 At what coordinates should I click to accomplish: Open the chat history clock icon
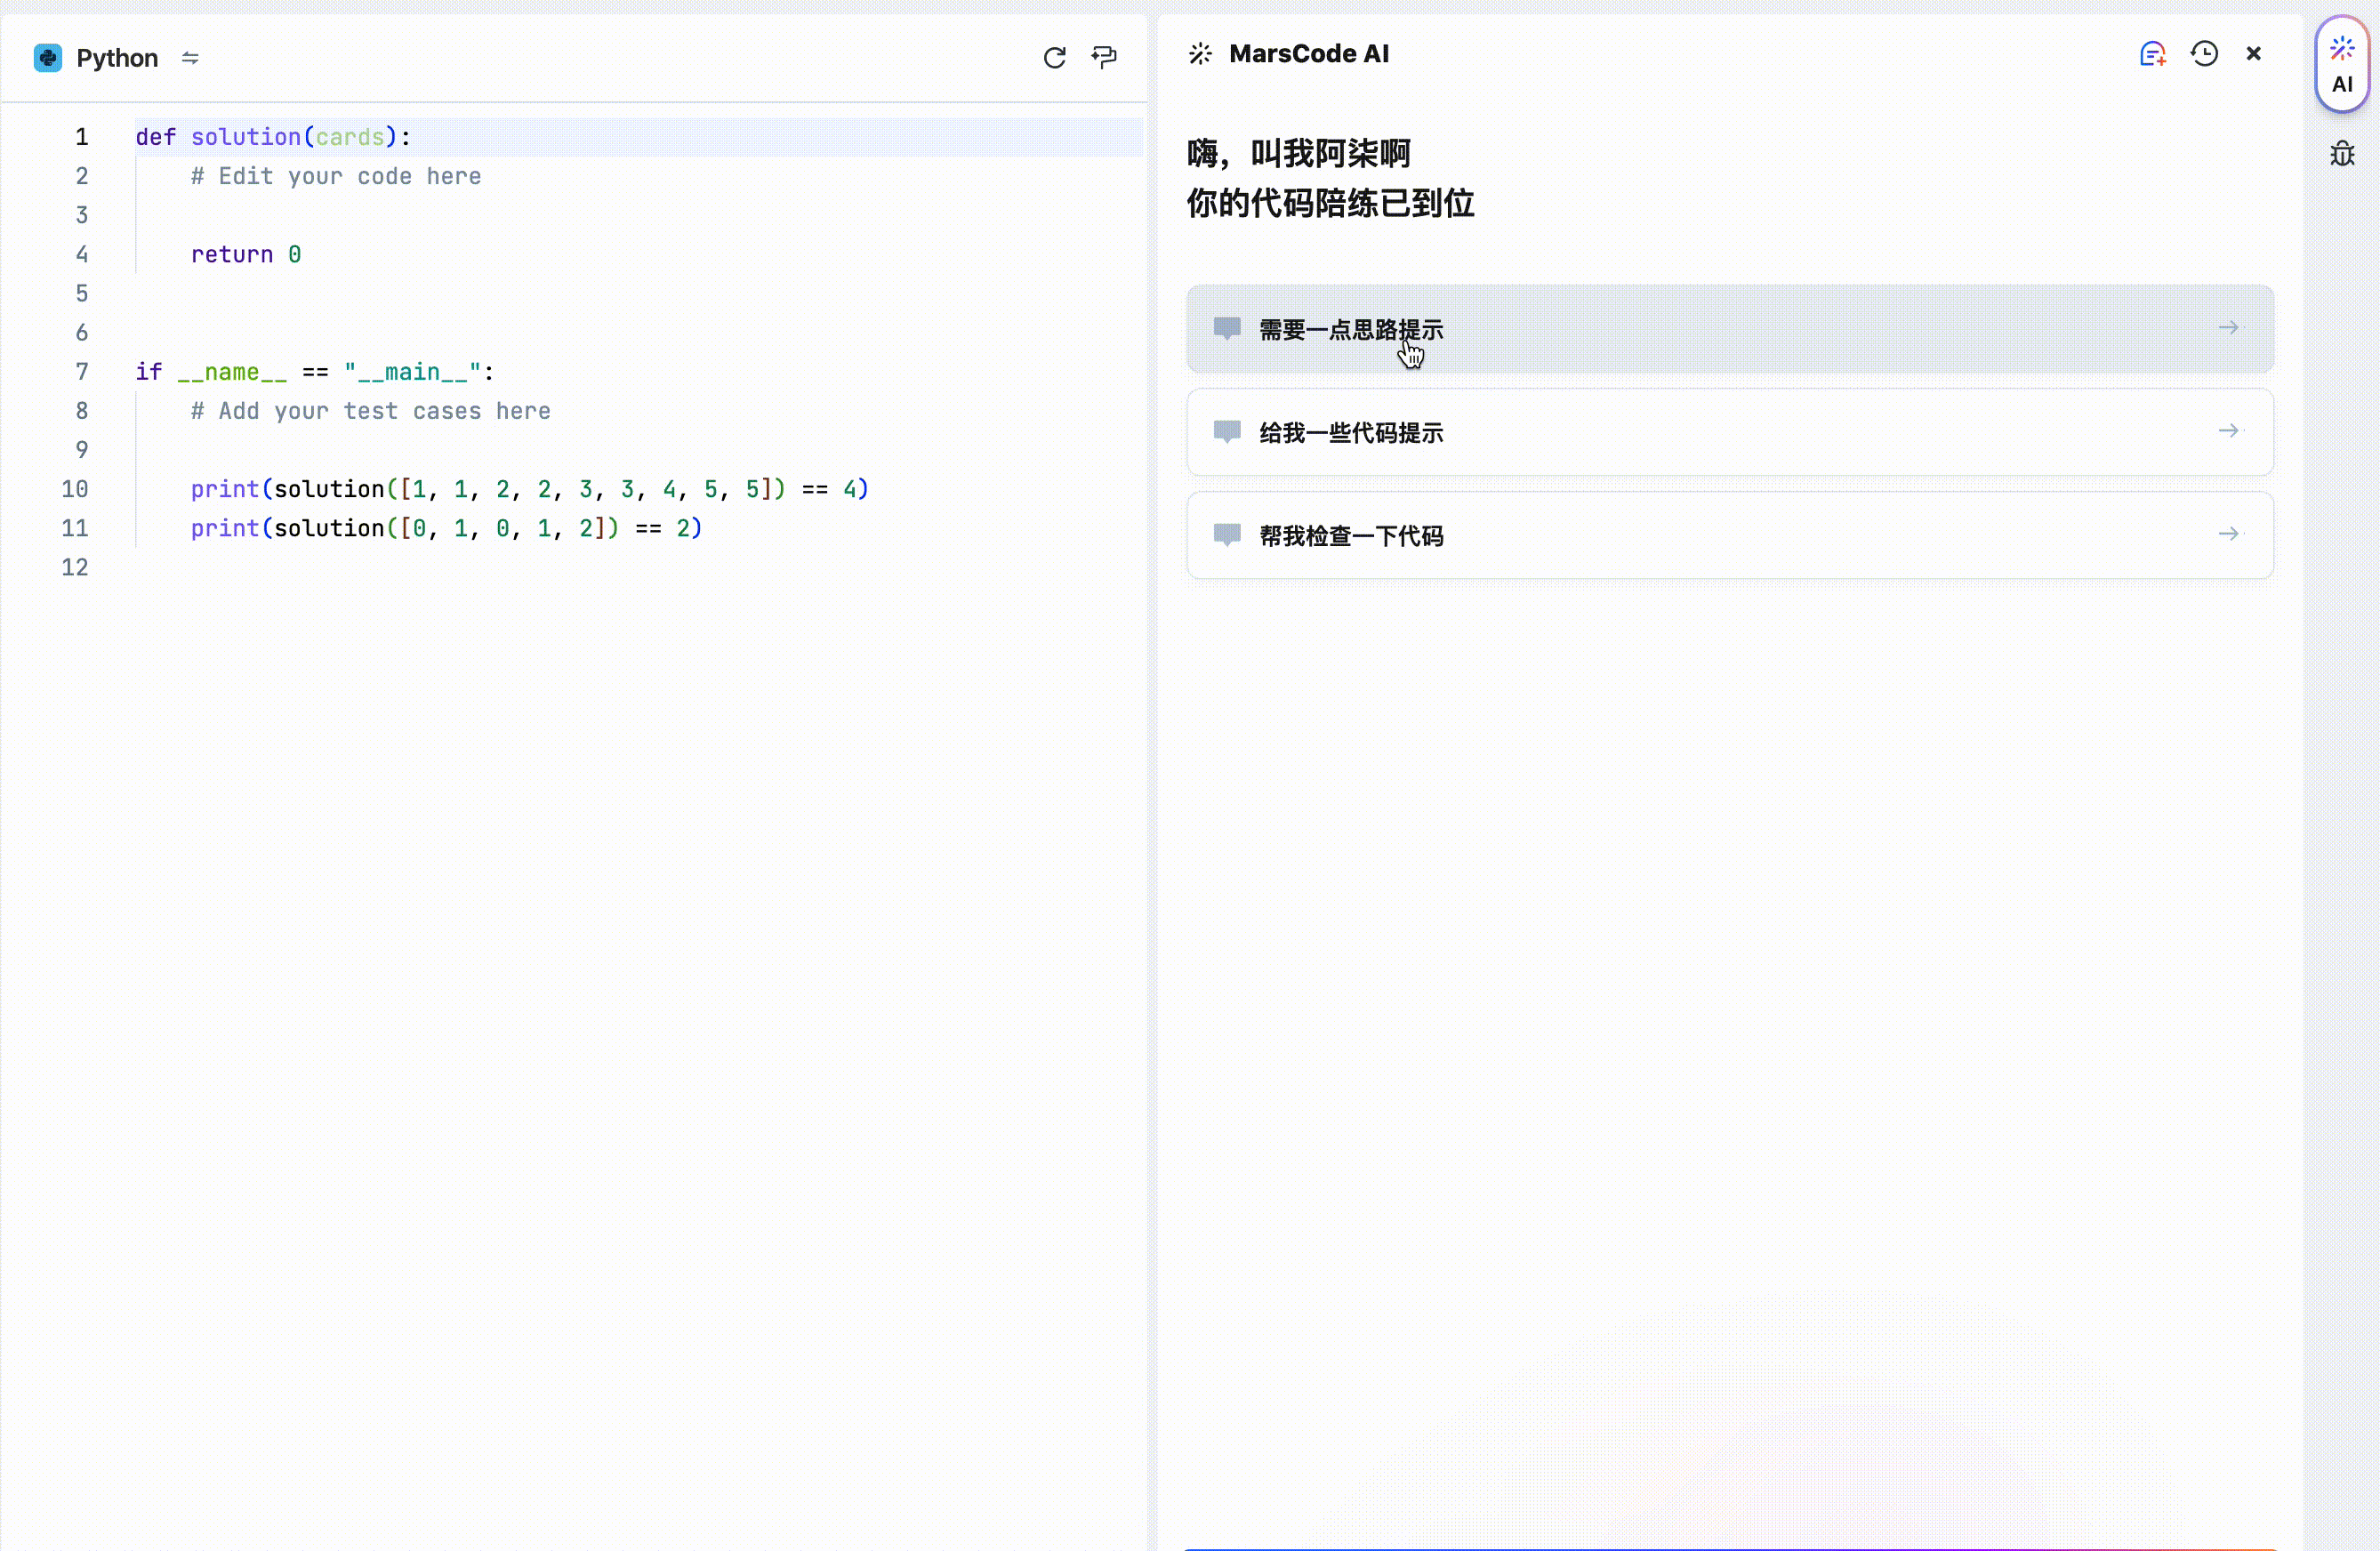[2204, 54]
